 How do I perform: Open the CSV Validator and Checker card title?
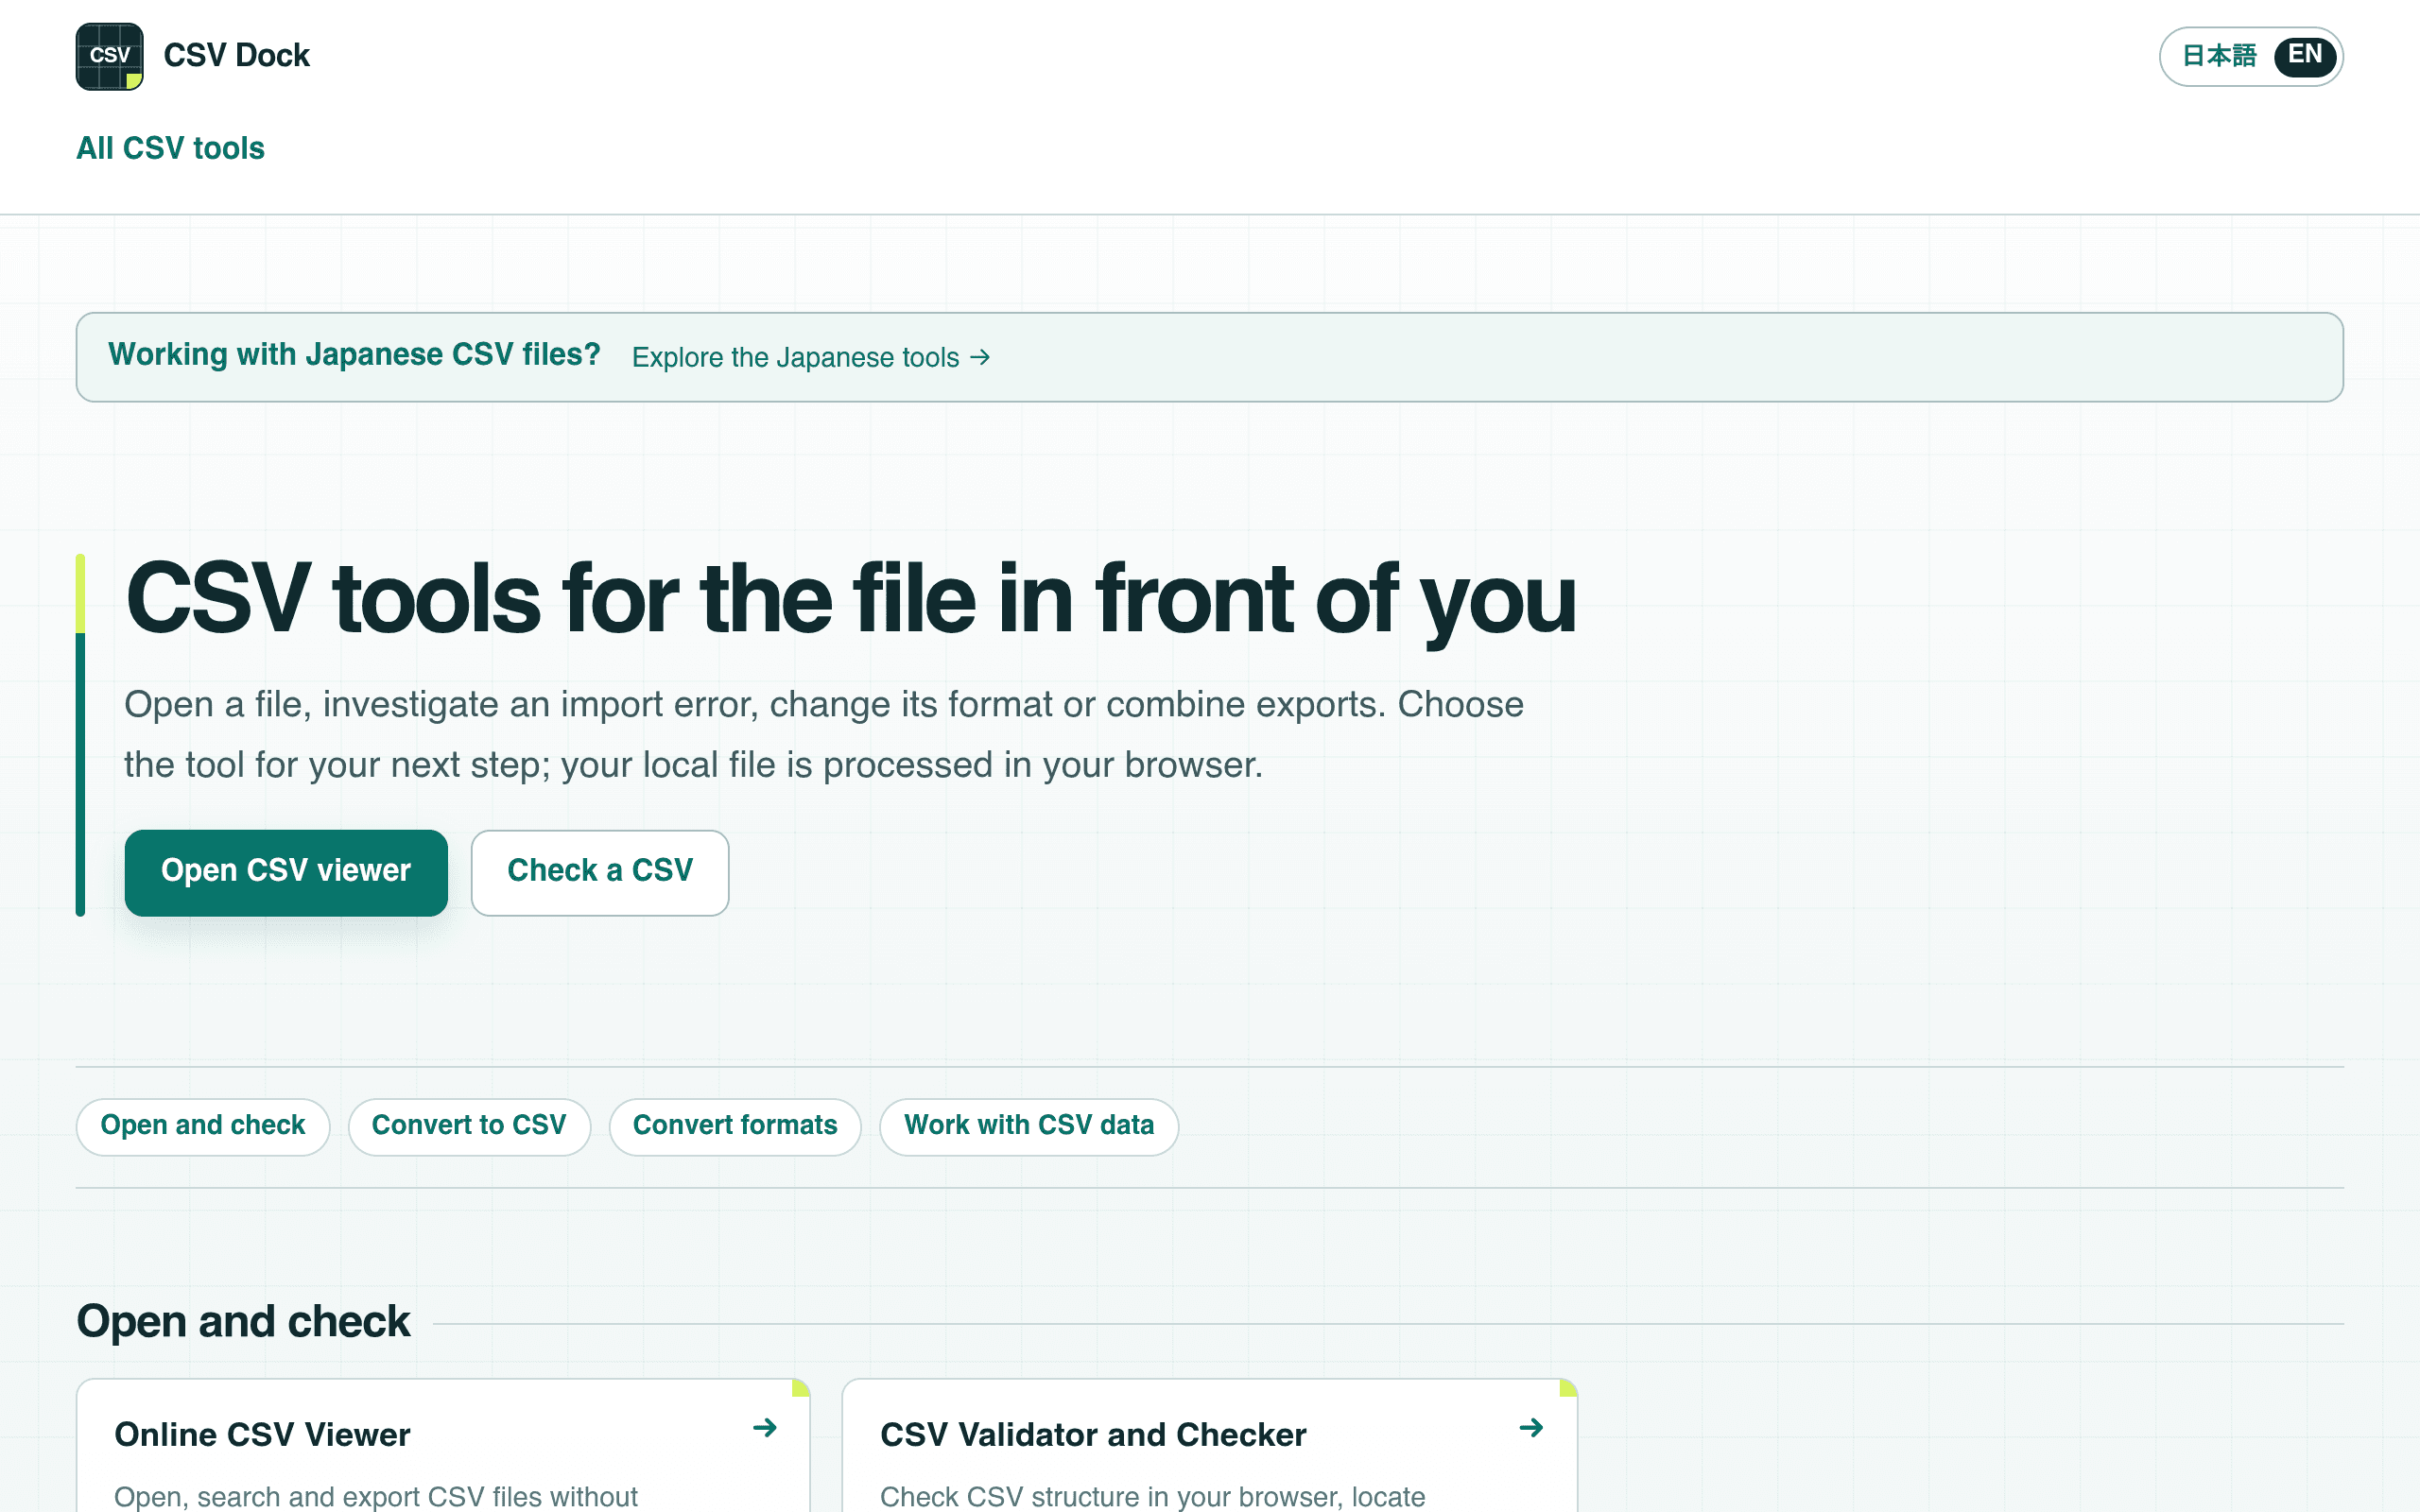tap(1093, 1435)
